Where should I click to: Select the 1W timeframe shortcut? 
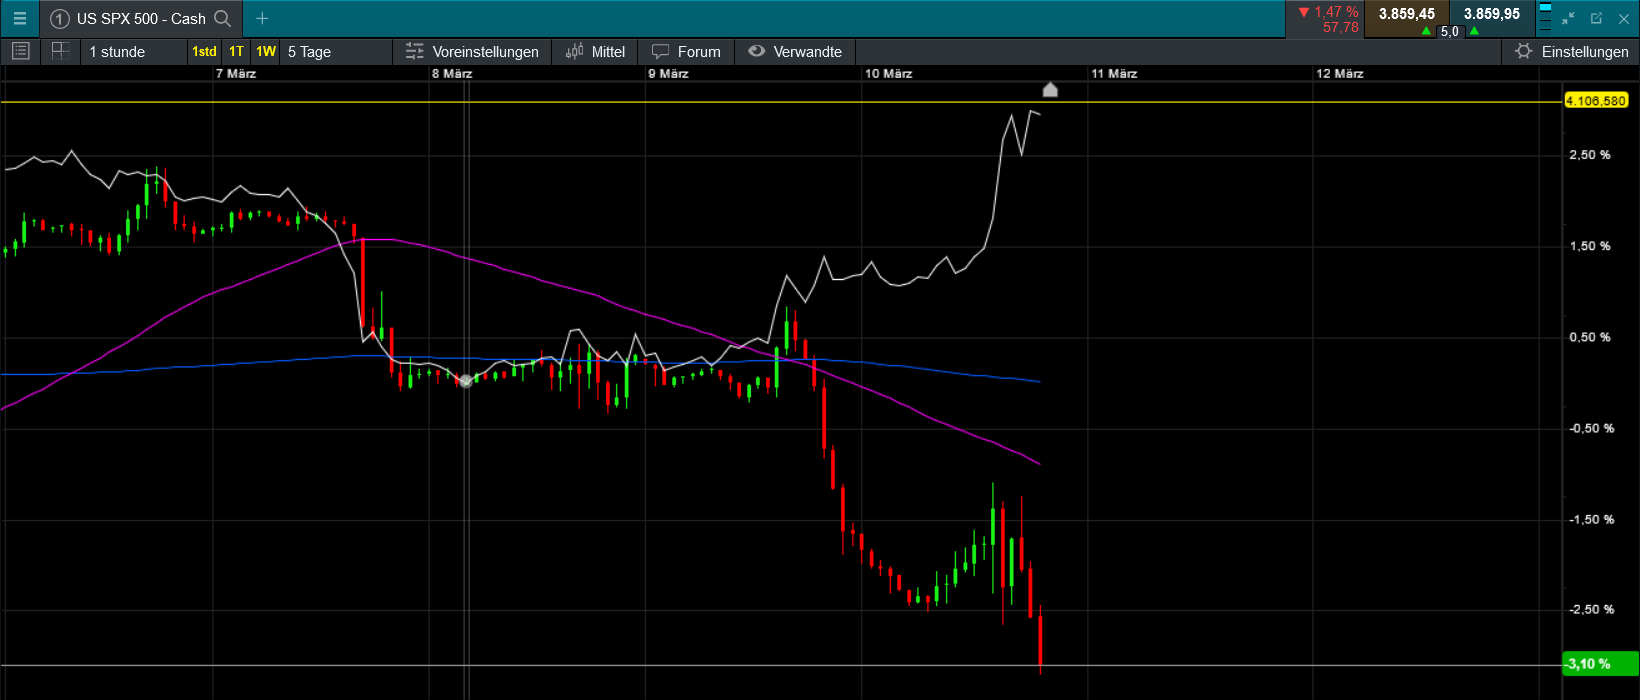(266, 51)
